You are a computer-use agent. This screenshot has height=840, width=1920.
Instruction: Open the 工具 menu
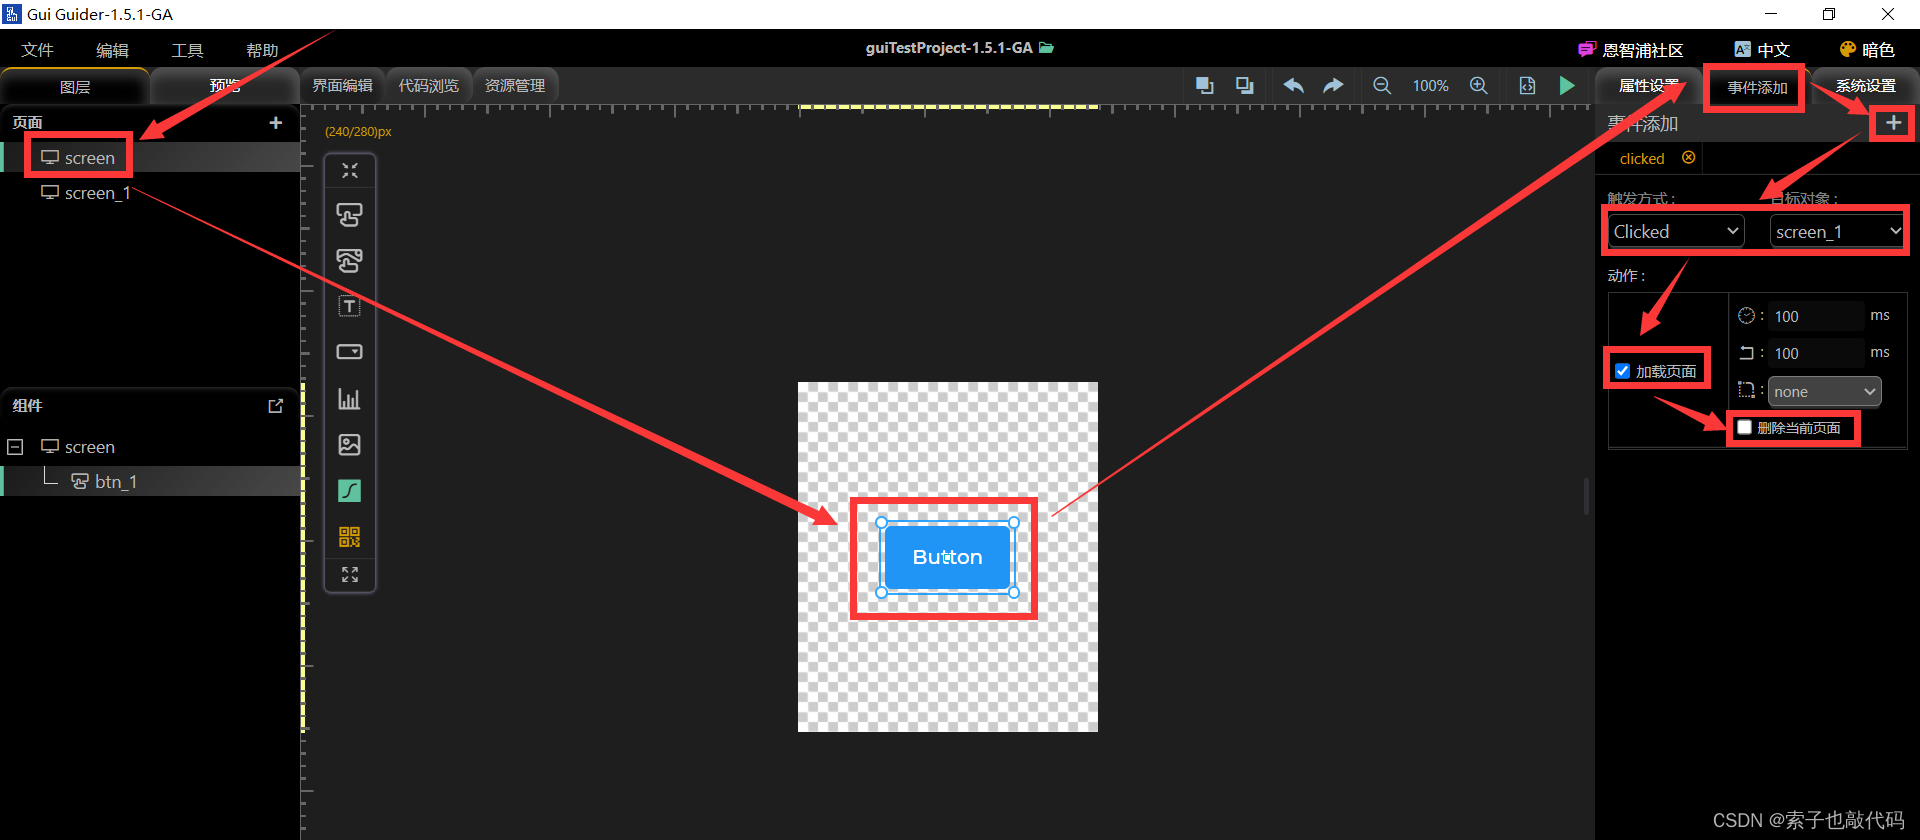tap(187, 50)
